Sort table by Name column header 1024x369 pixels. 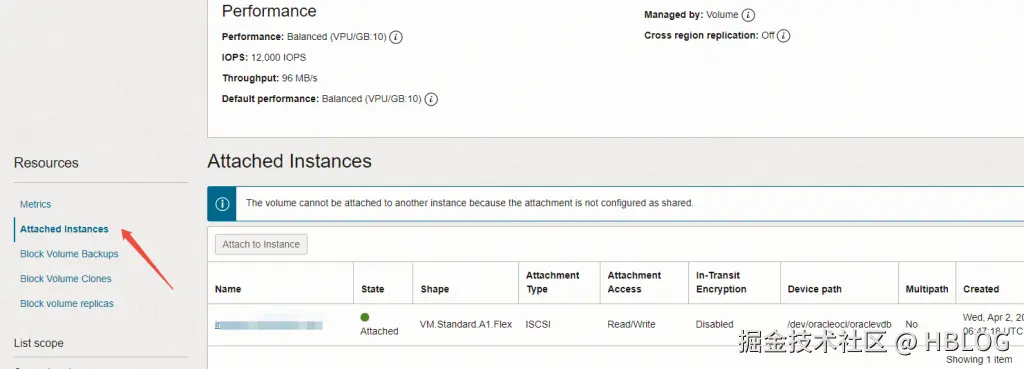click(228, 289)
